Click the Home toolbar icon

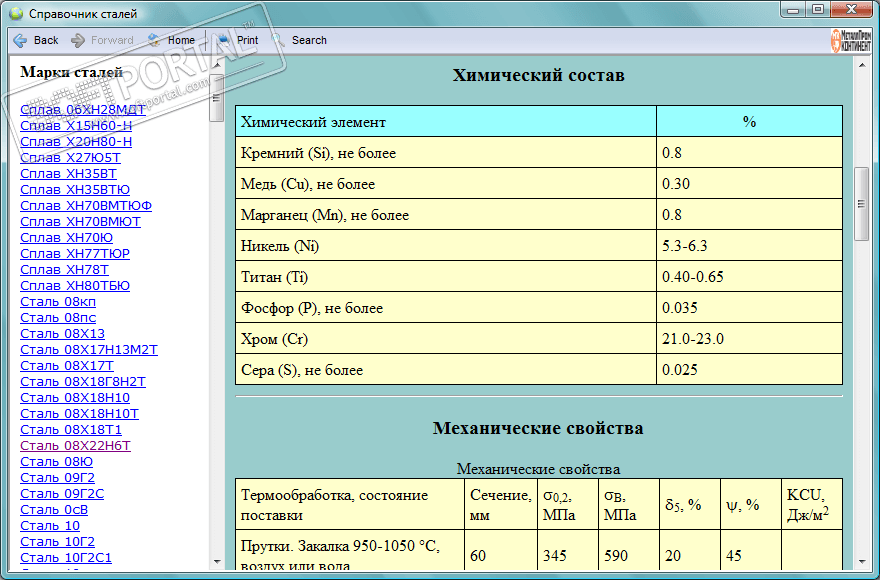(x=154, y=40)
